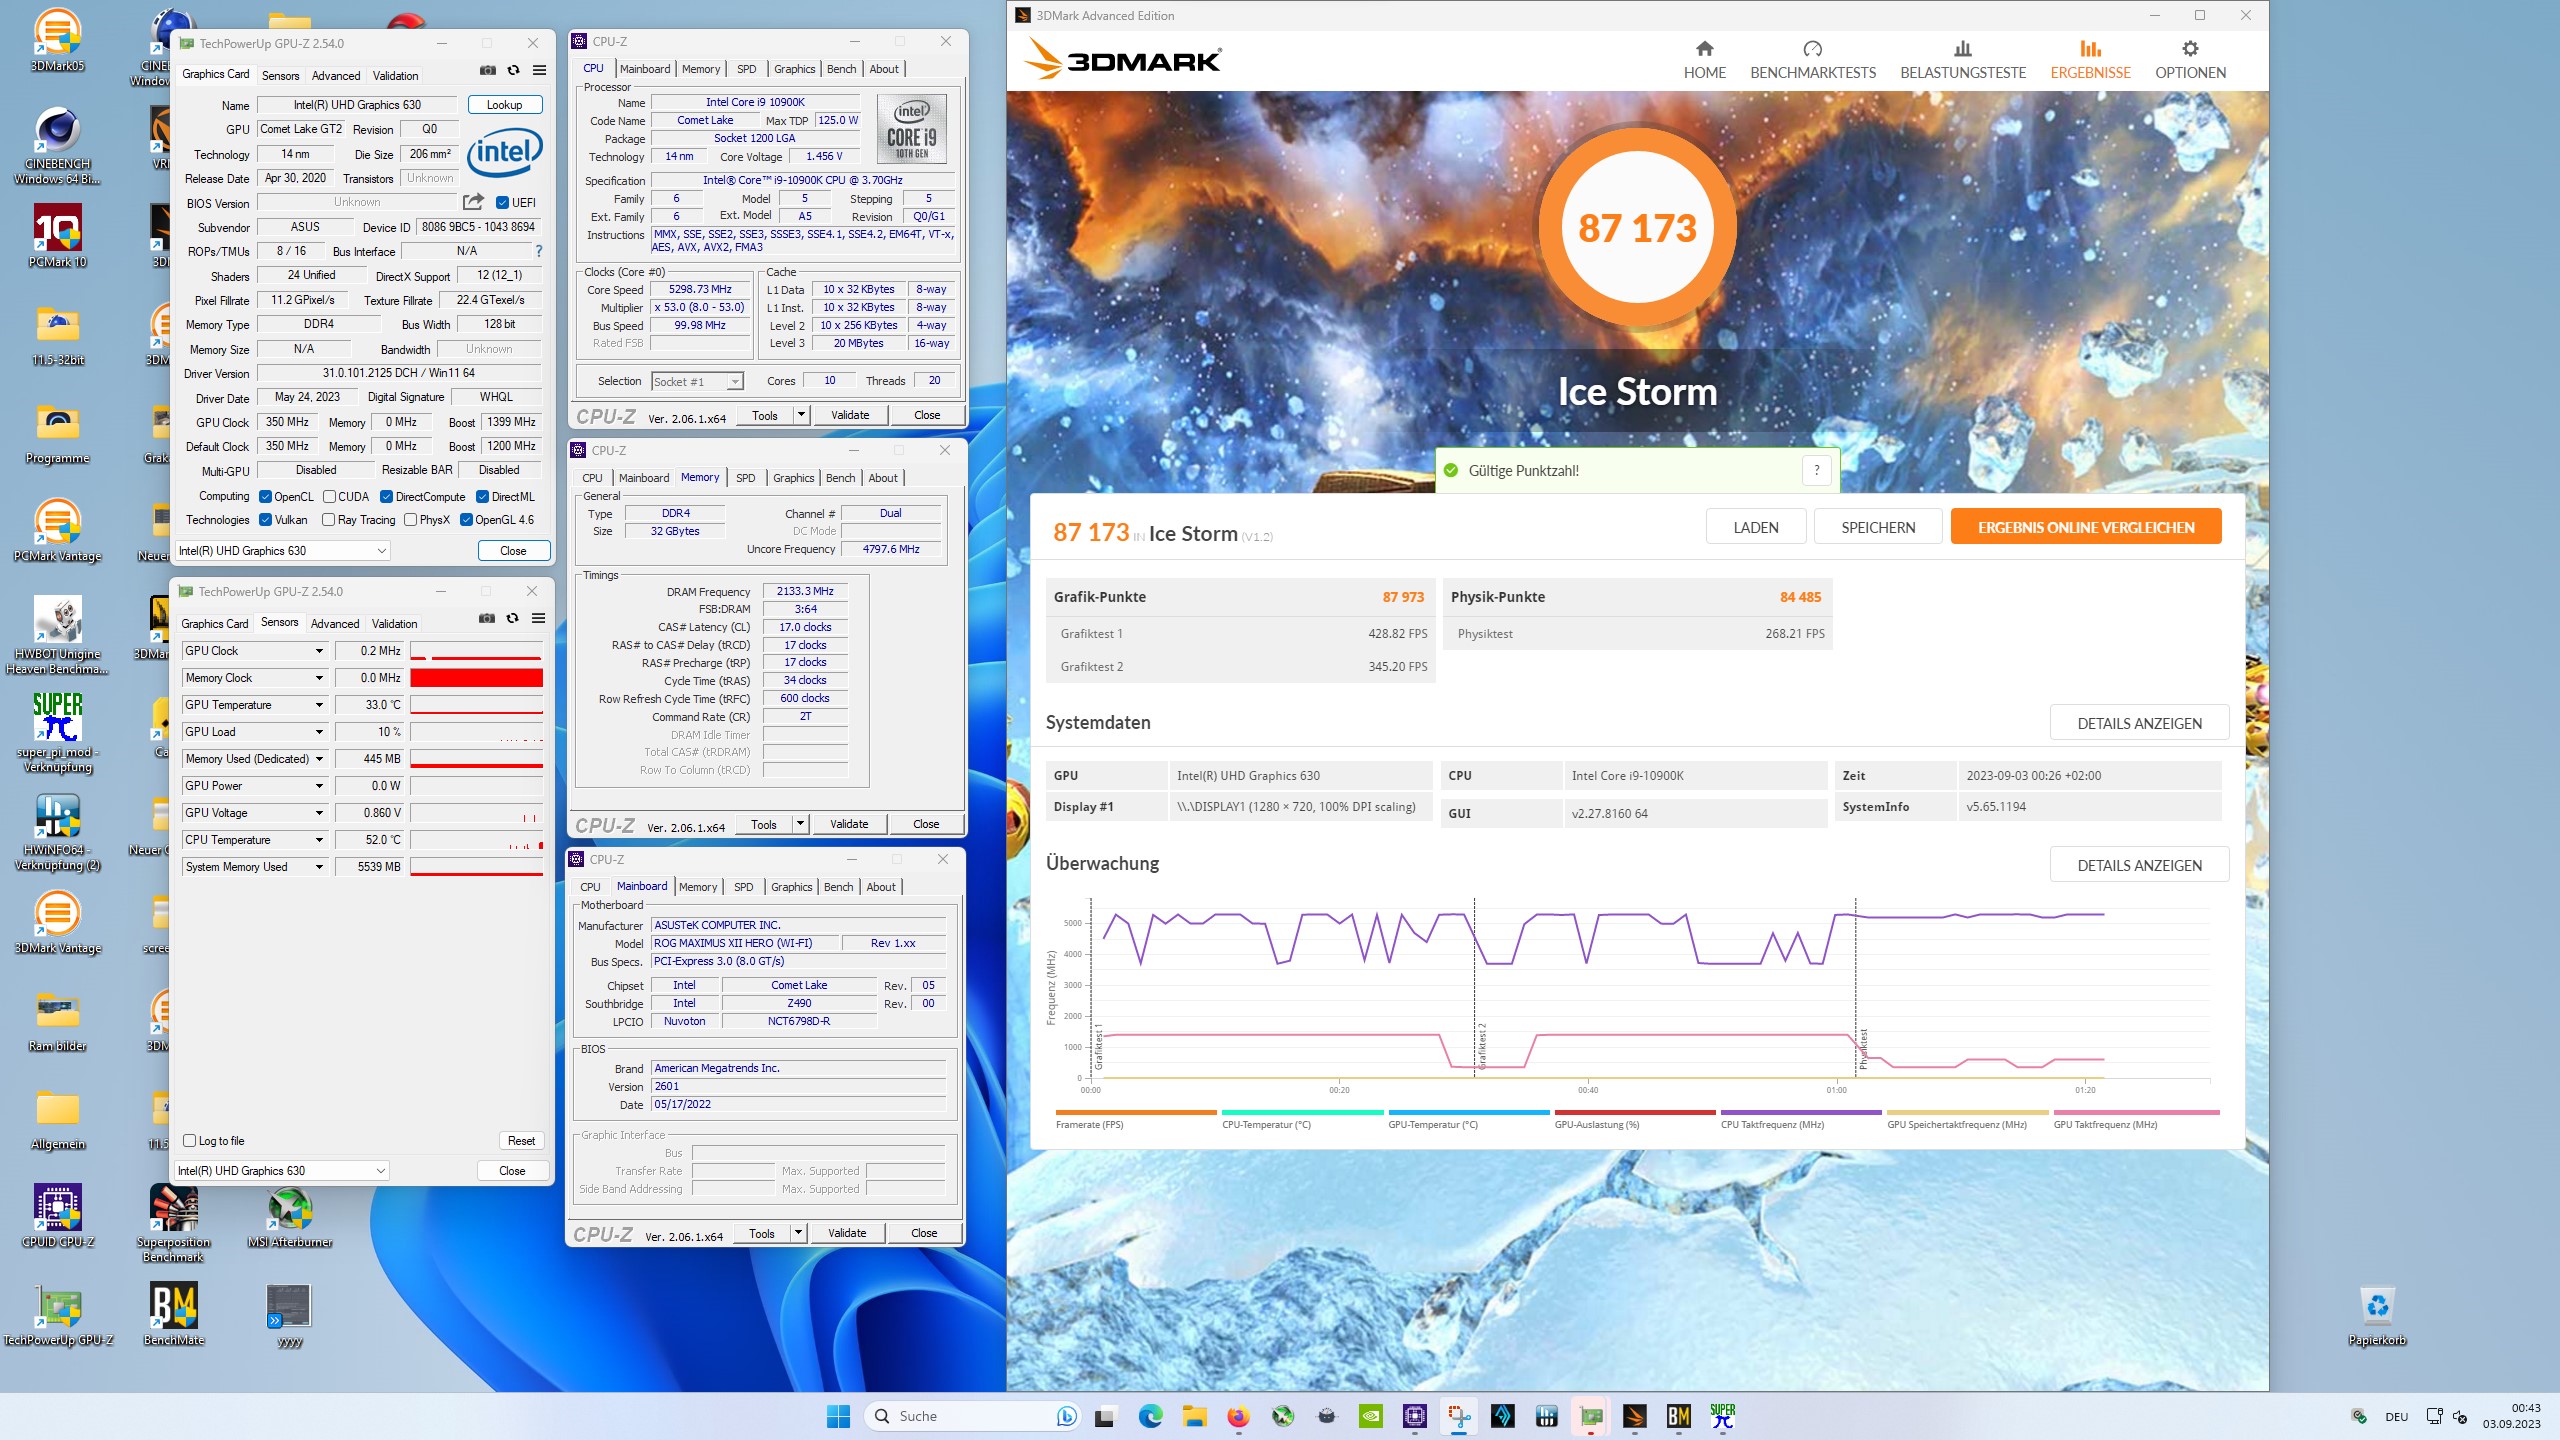Click Suche taskbar search field
The width and height of the screenshot is (2560, 1440).
click(x=970, y=1416)
